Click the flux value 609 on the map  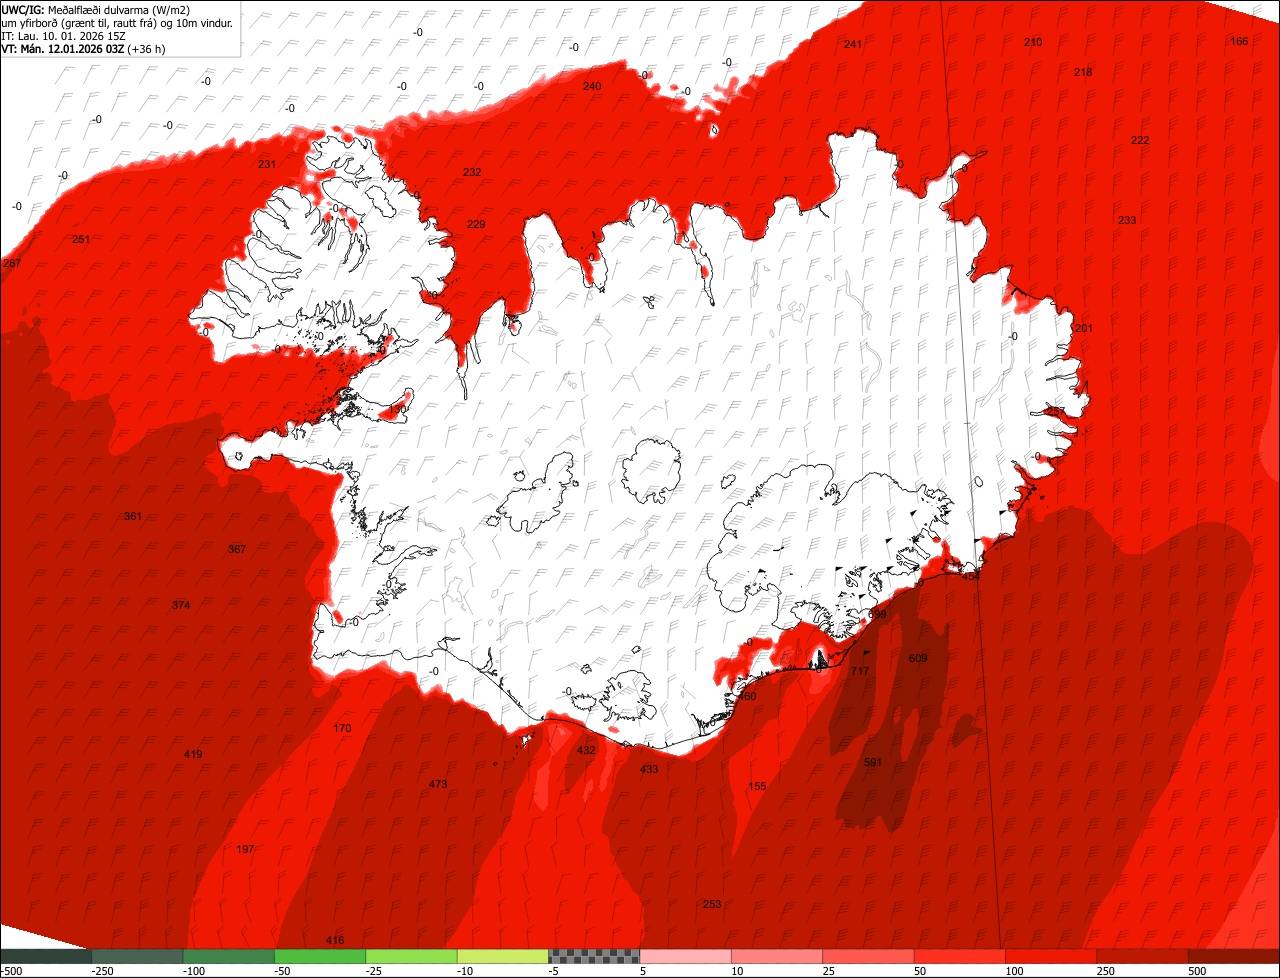pos(918,658)
